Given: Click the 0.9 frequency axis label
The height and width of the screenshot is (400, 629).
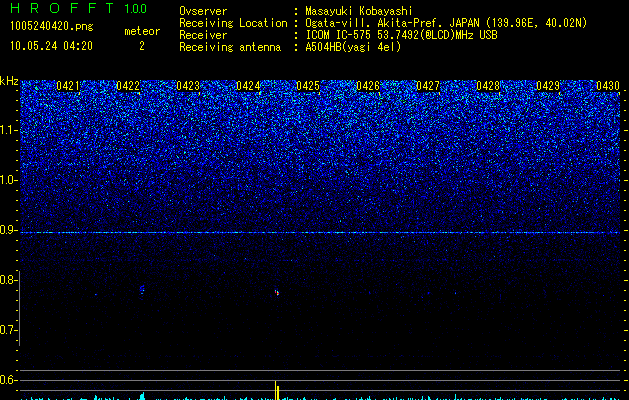Looking at the screenshot, I should 8,230.
